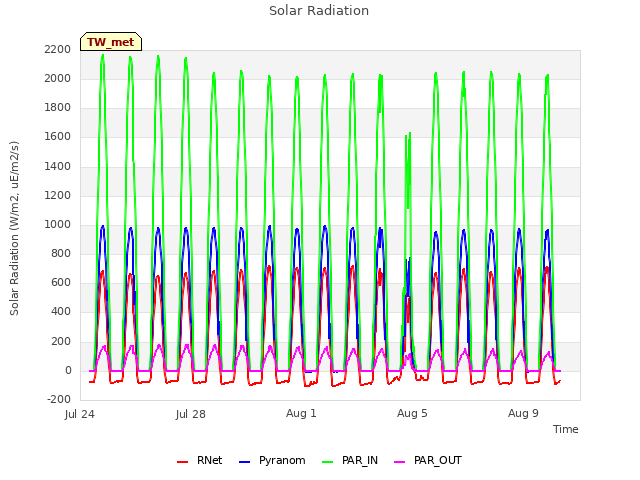Click the 600 y-axis tick label
The image size is (640, 480).
(61, 283)
